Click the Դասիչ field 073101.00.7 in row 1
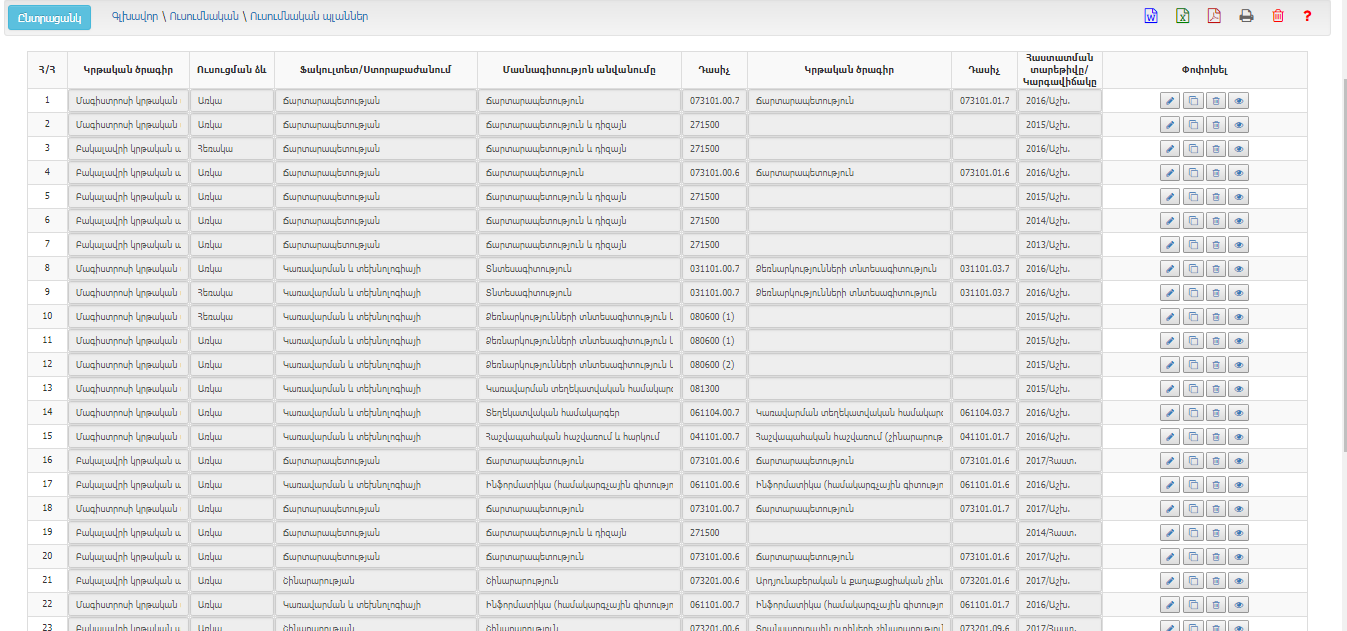Screen dimensions: 1347x631 (714, 101)
